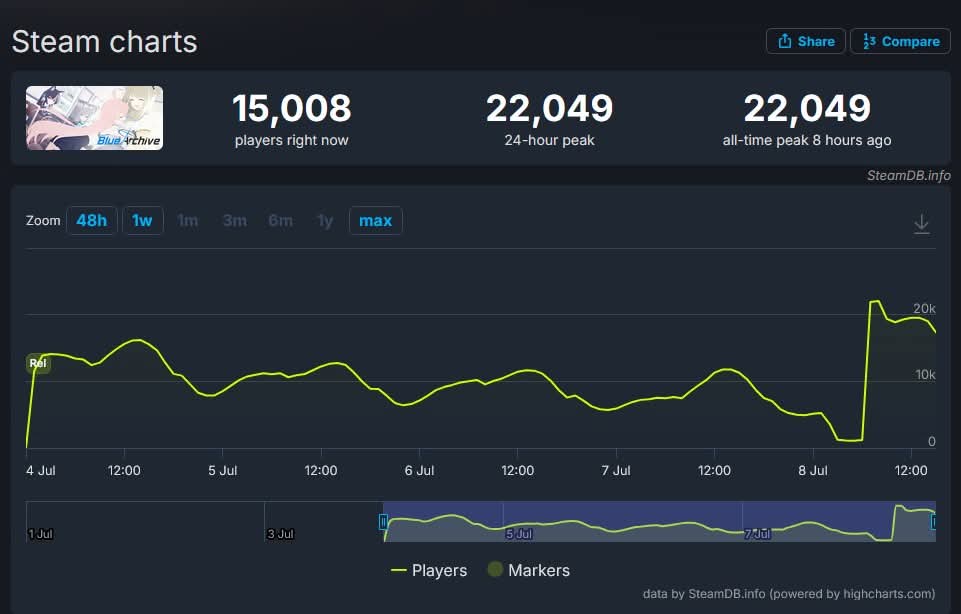
Task: Click the 10k y-axis label
Action: (x=925, y=374)
